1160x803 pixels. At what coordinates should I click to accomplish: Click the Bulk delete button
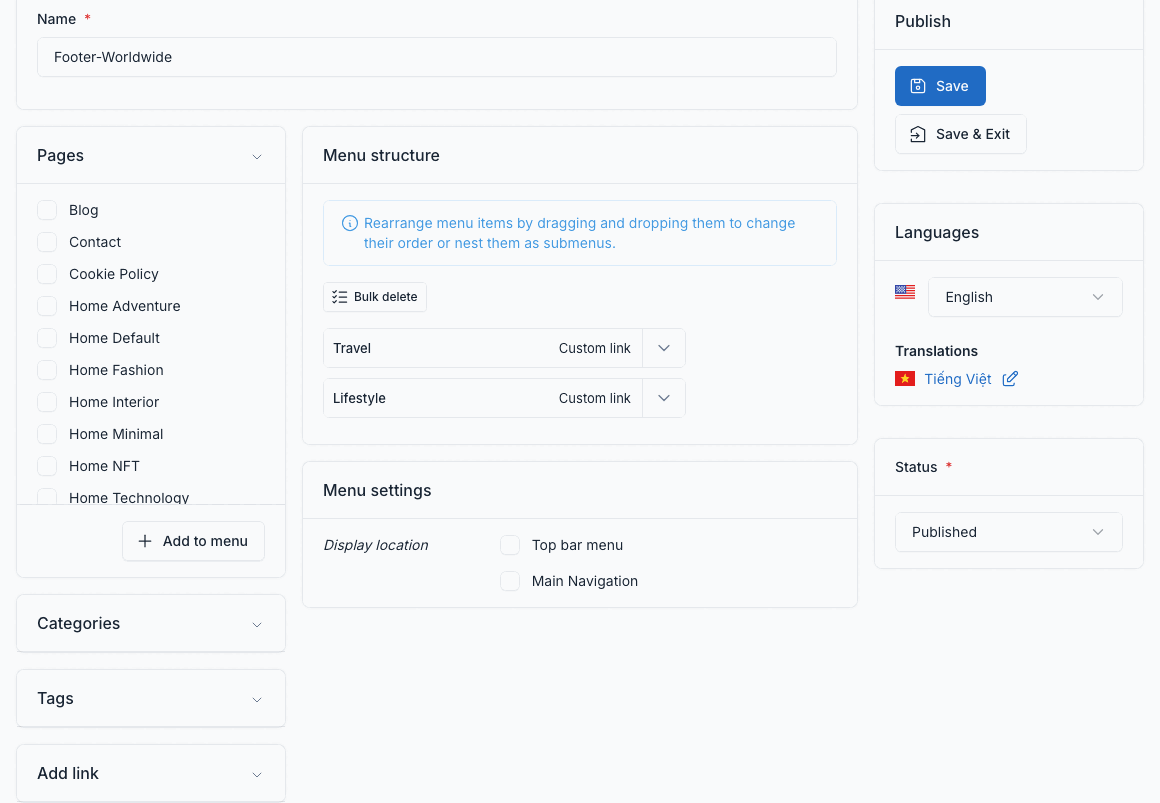[x=374, y=297]
